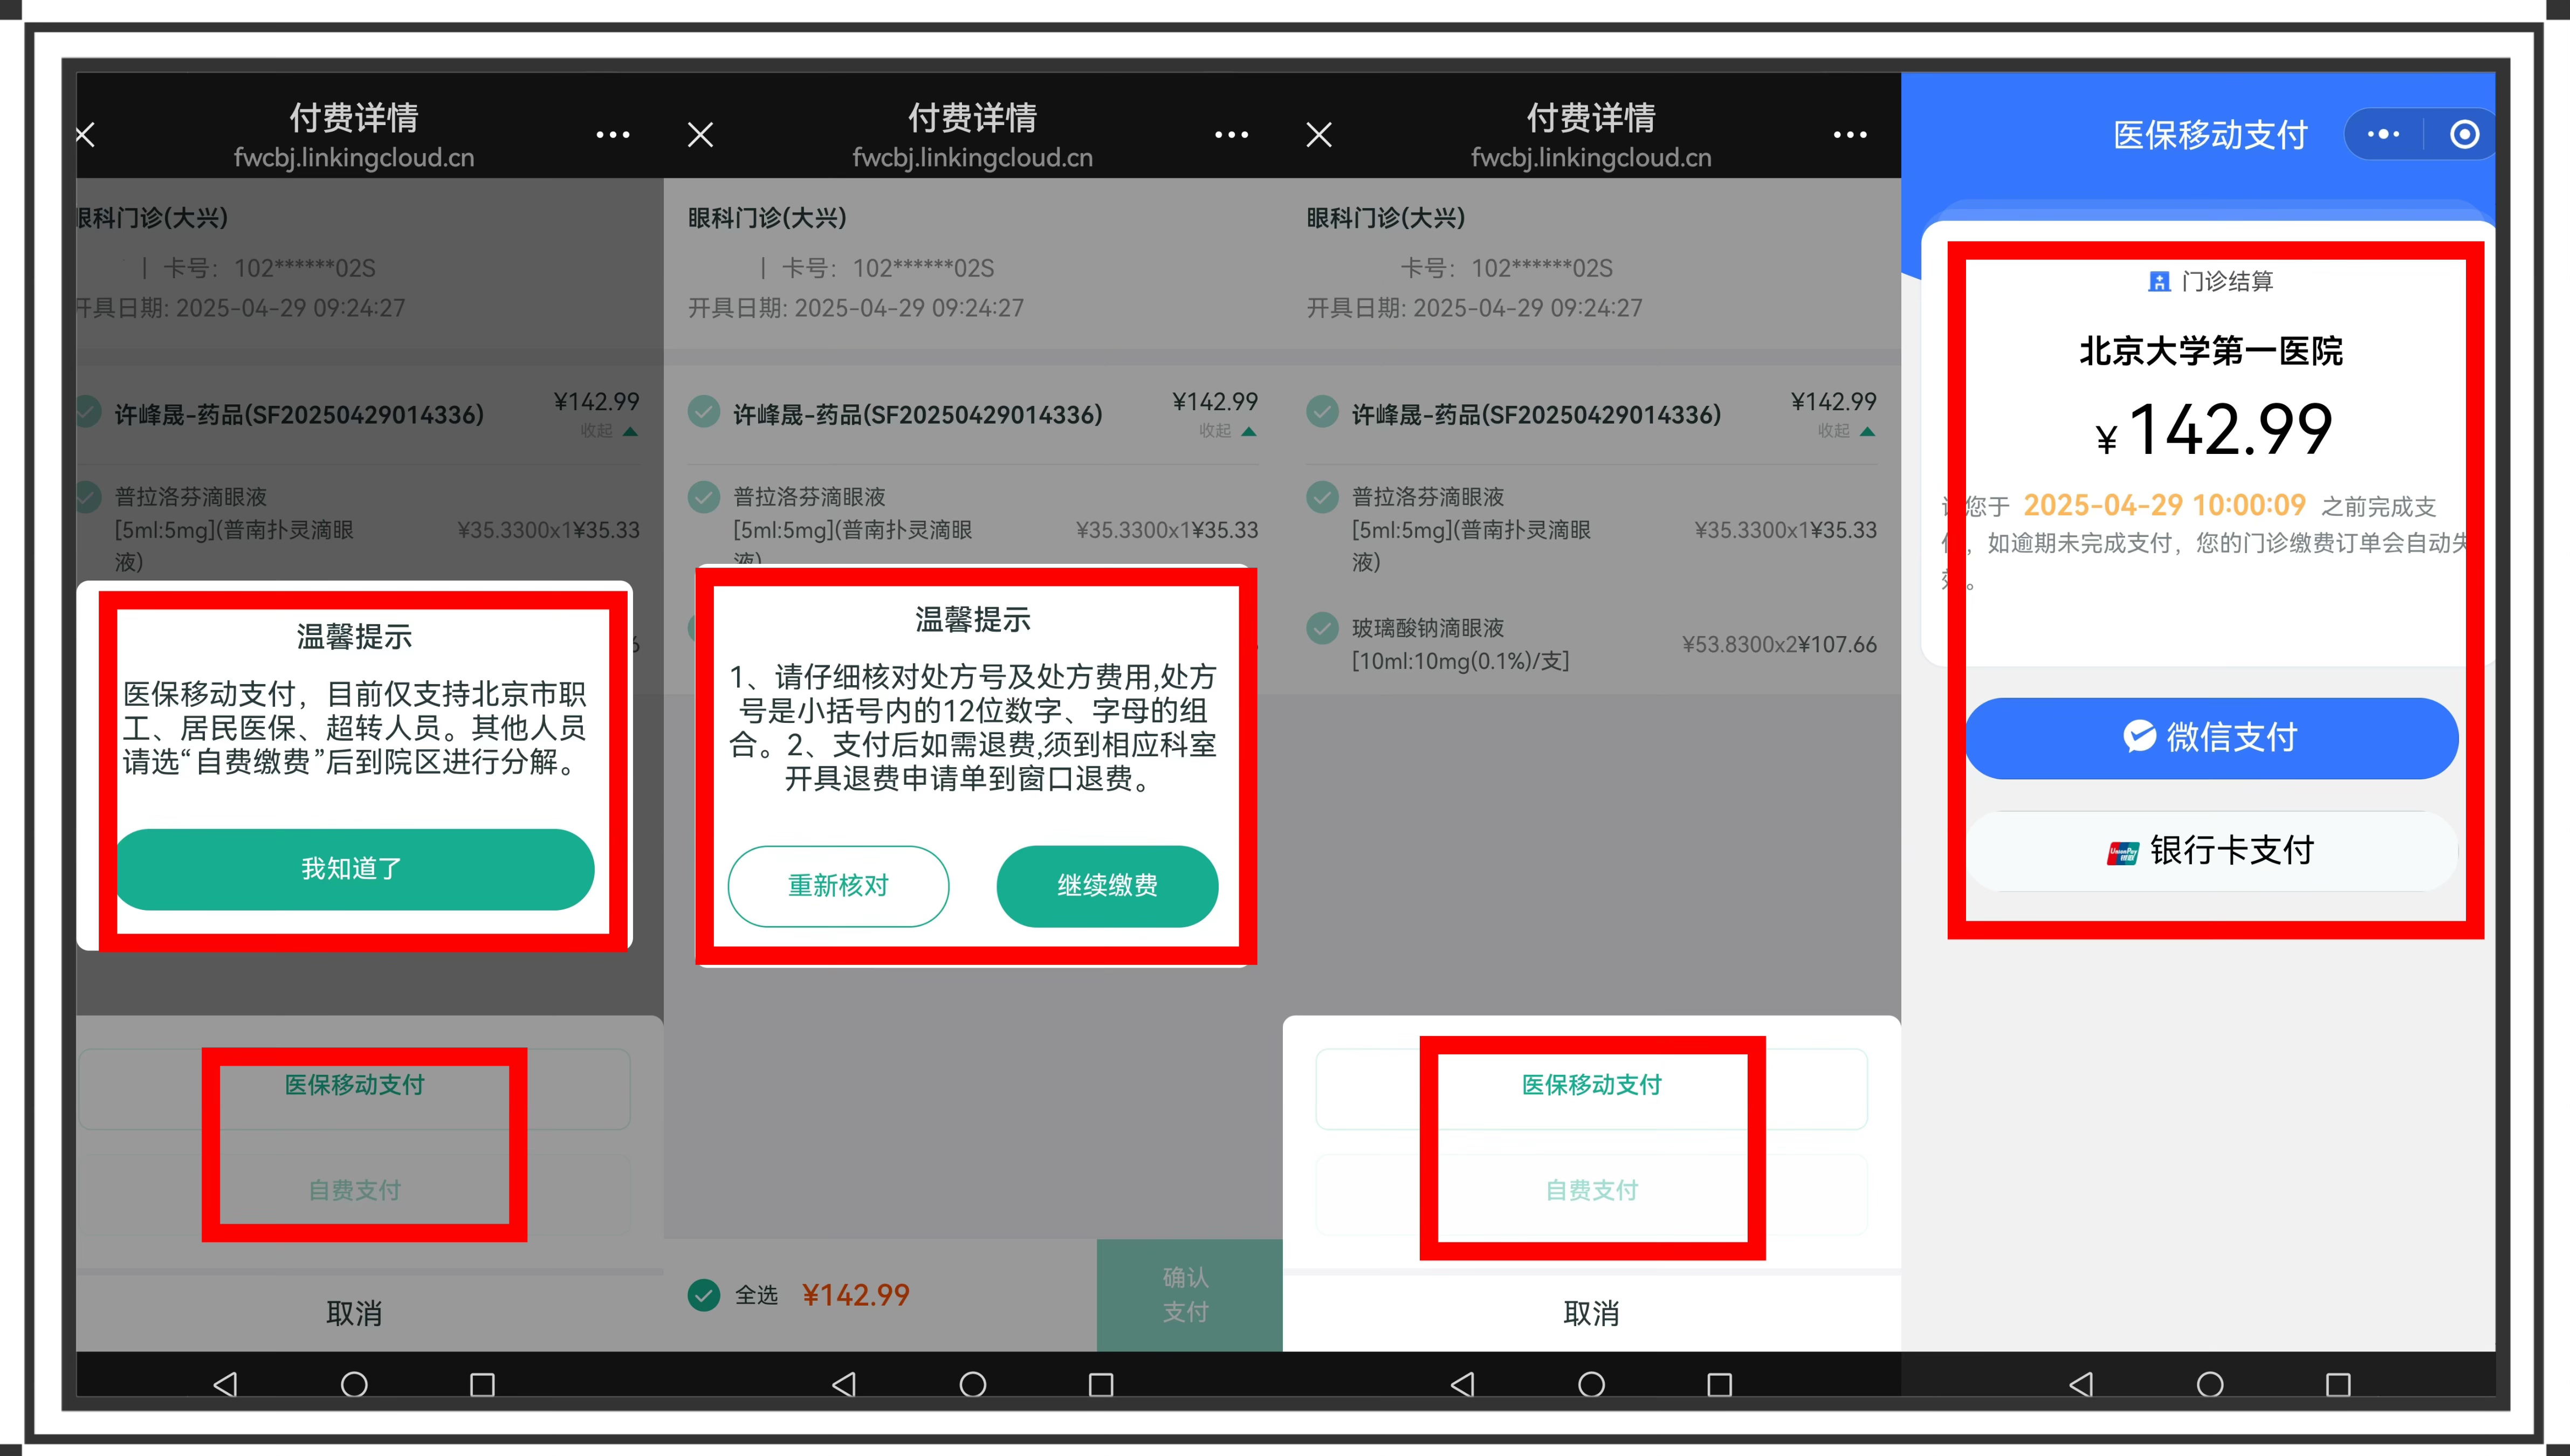Toggle order checkbox for 许峰晟-药品 in second panel
Screen dimensions: 2570x1456
pos(704,411)
